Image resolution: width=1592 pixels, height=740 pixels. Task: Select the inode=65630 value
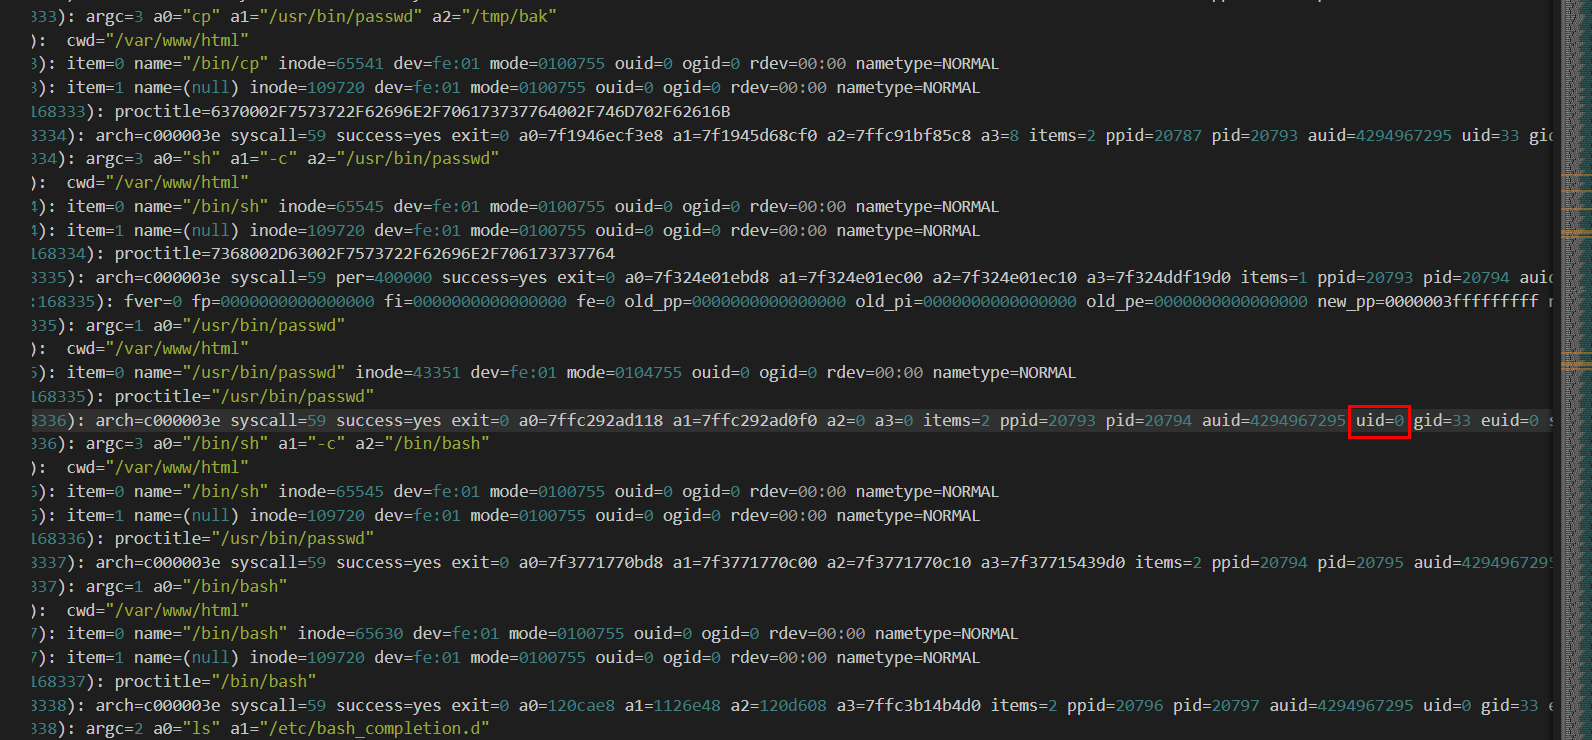click(x=350, y=633)
